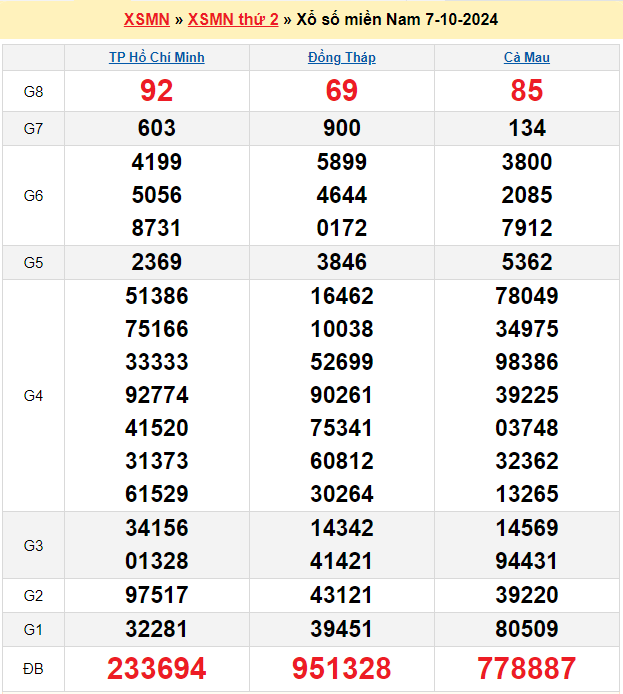Select G1 number 32281

pyautogui.click(x=157, y=629)
